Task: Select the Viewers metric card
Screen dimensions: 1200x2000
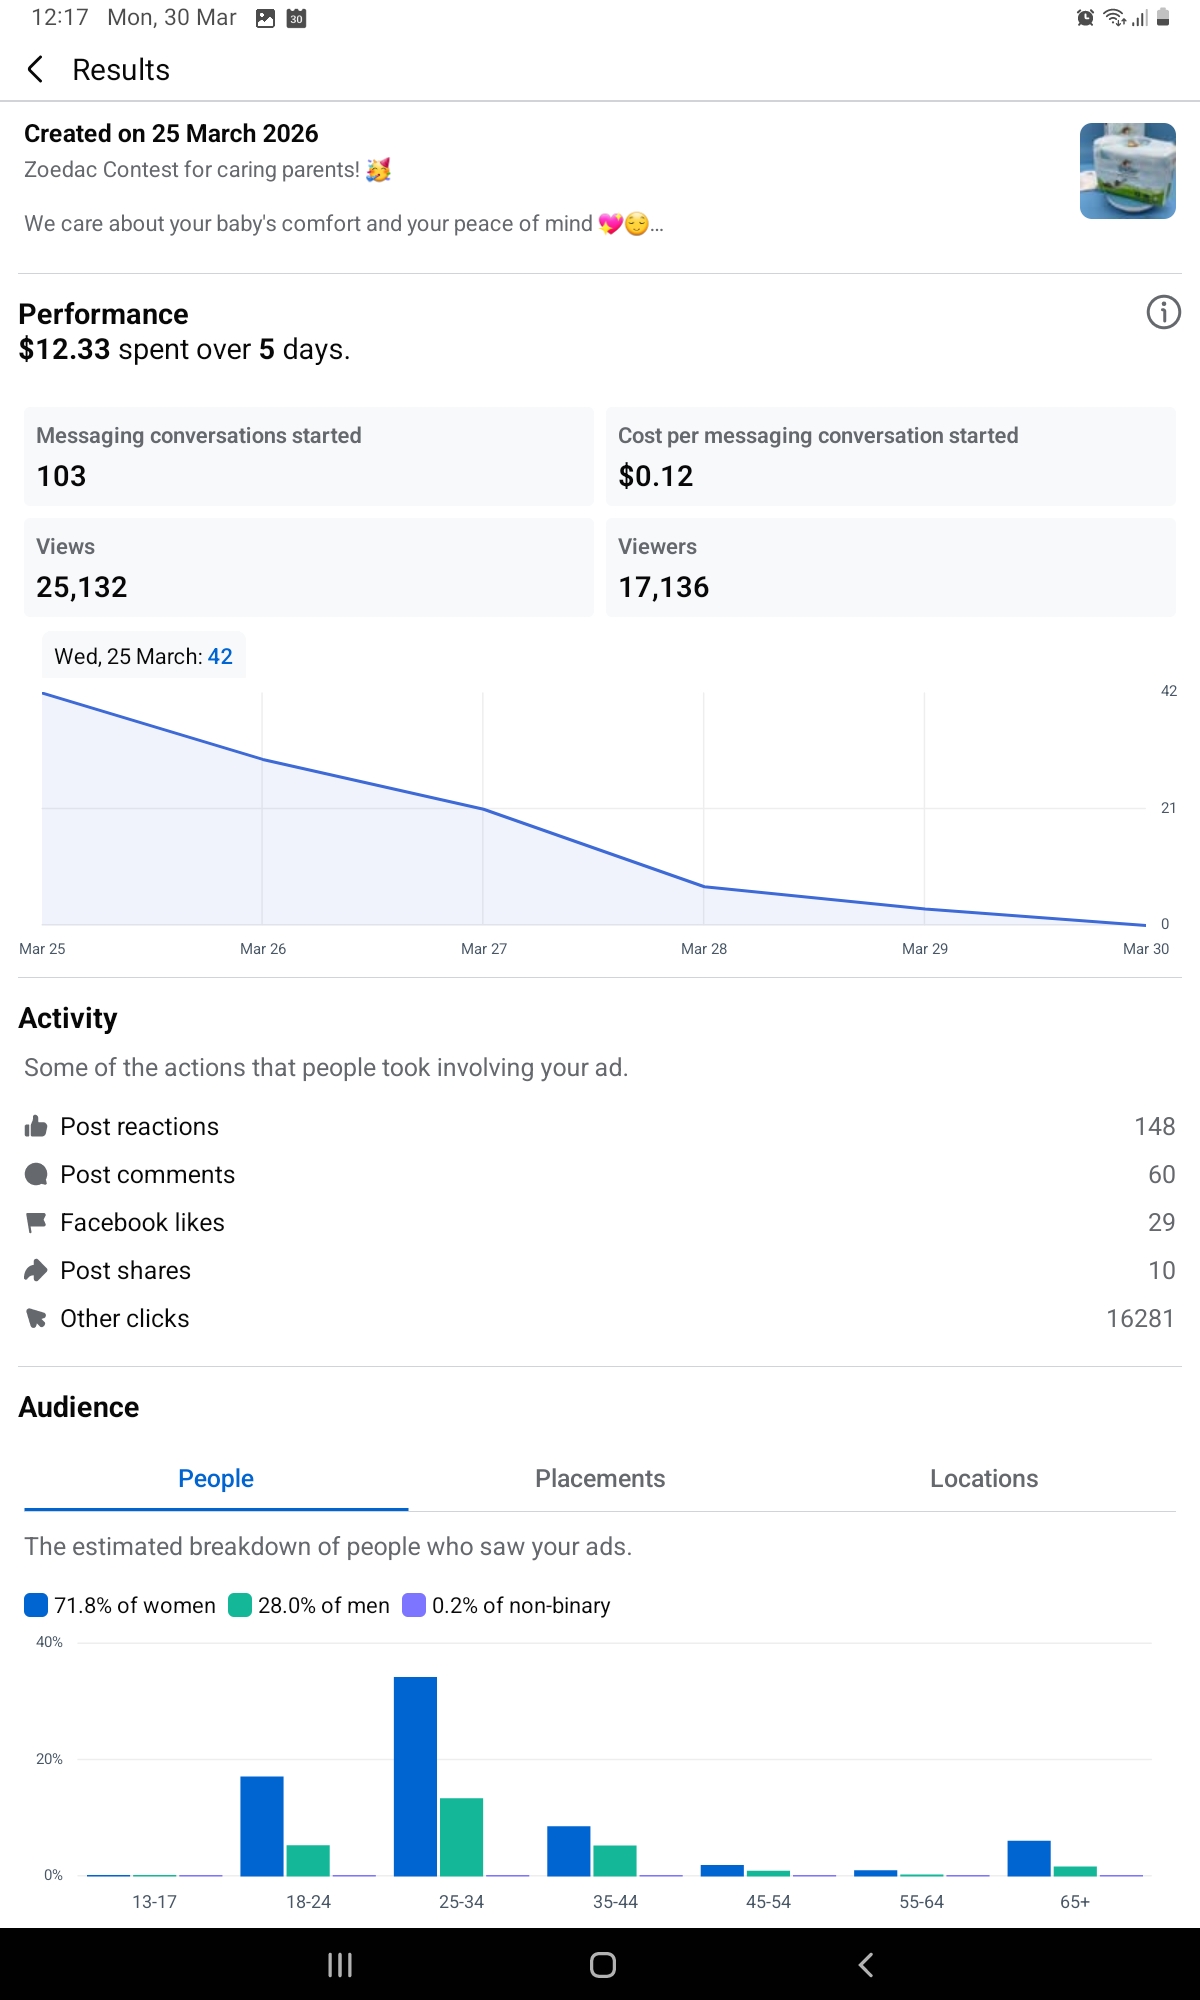Action: point(890,567)
